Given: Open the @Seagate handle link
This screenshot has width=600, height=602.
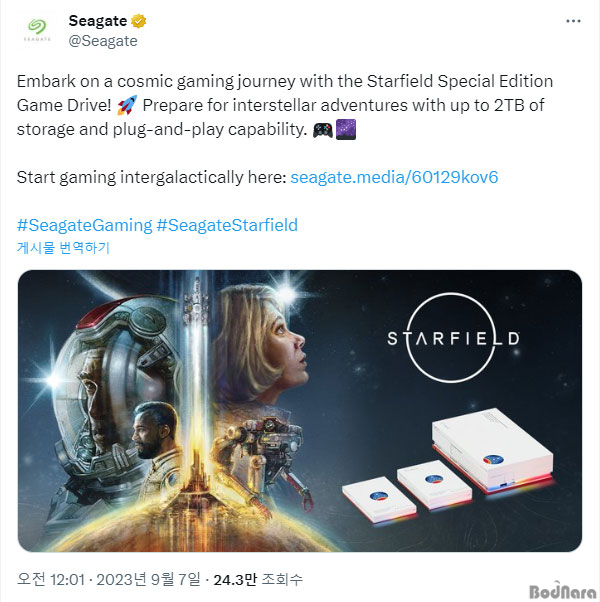Looking at the screenshot, I should 103,41.
